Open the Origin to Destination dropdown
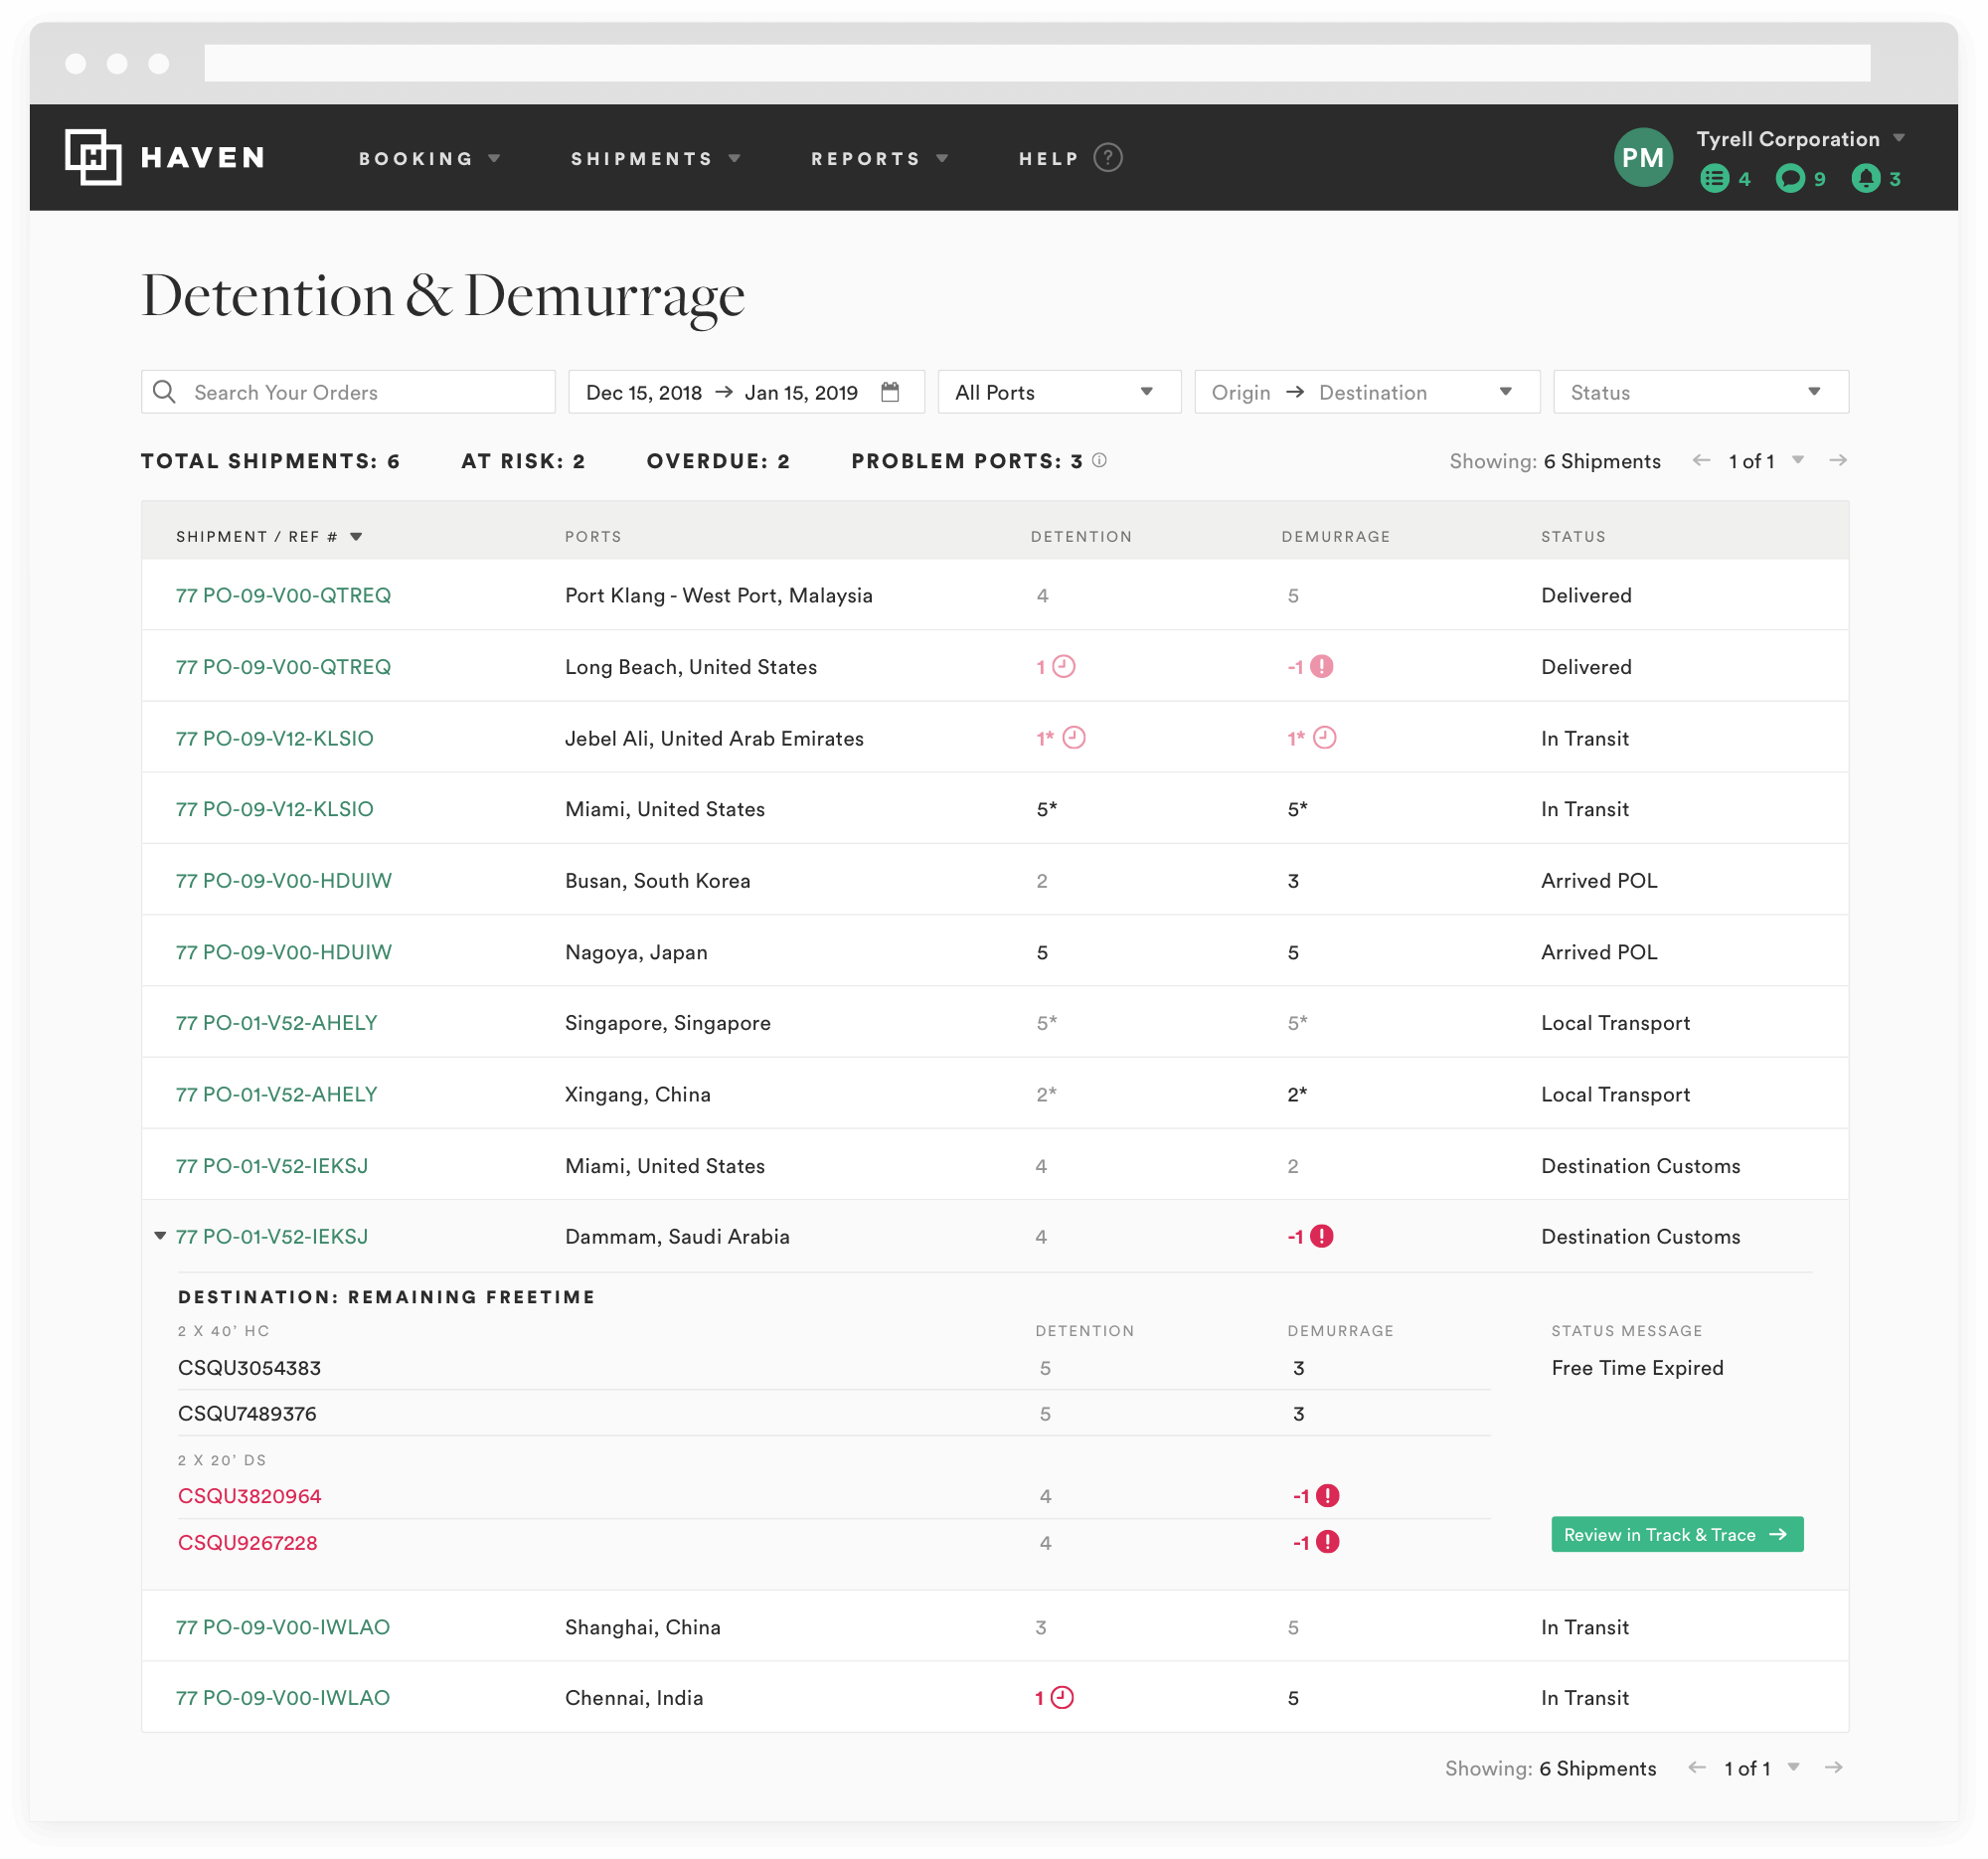Image resolution: width=1988 pixels, height=1859 pixels. (1367, 392)
